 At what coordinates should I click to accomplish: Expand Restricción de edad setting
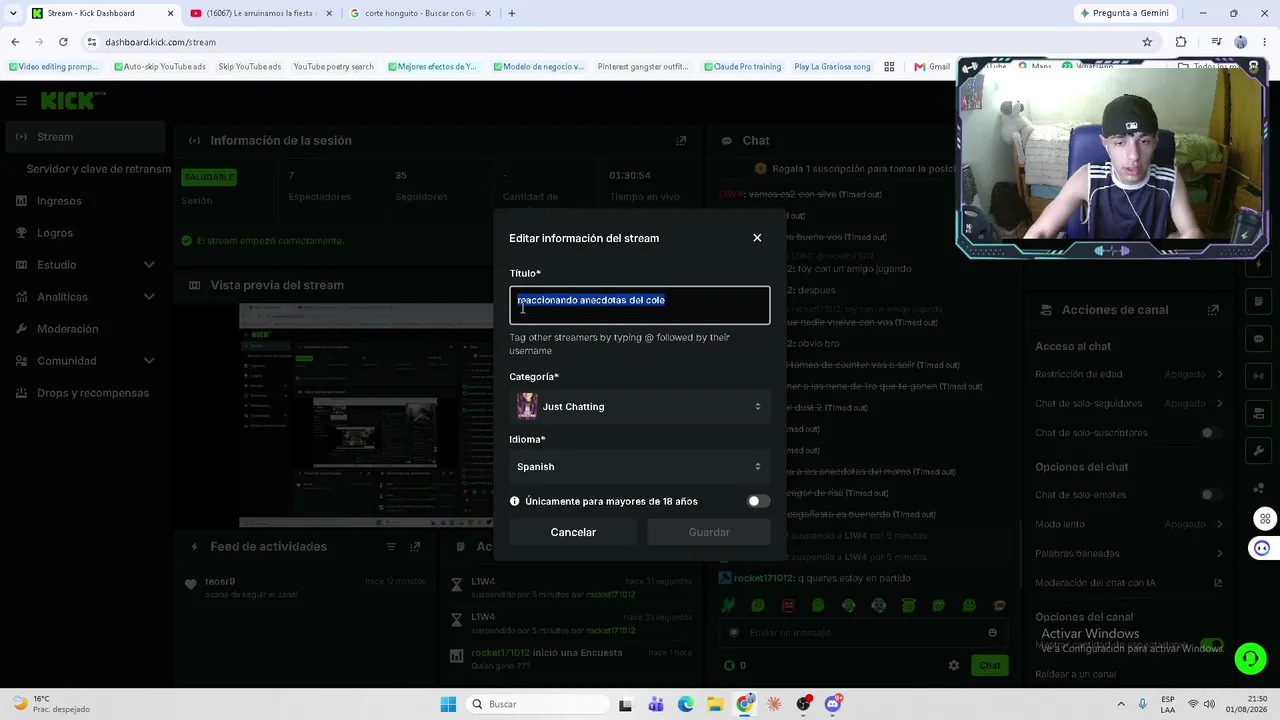click(x=1129, y=374)
